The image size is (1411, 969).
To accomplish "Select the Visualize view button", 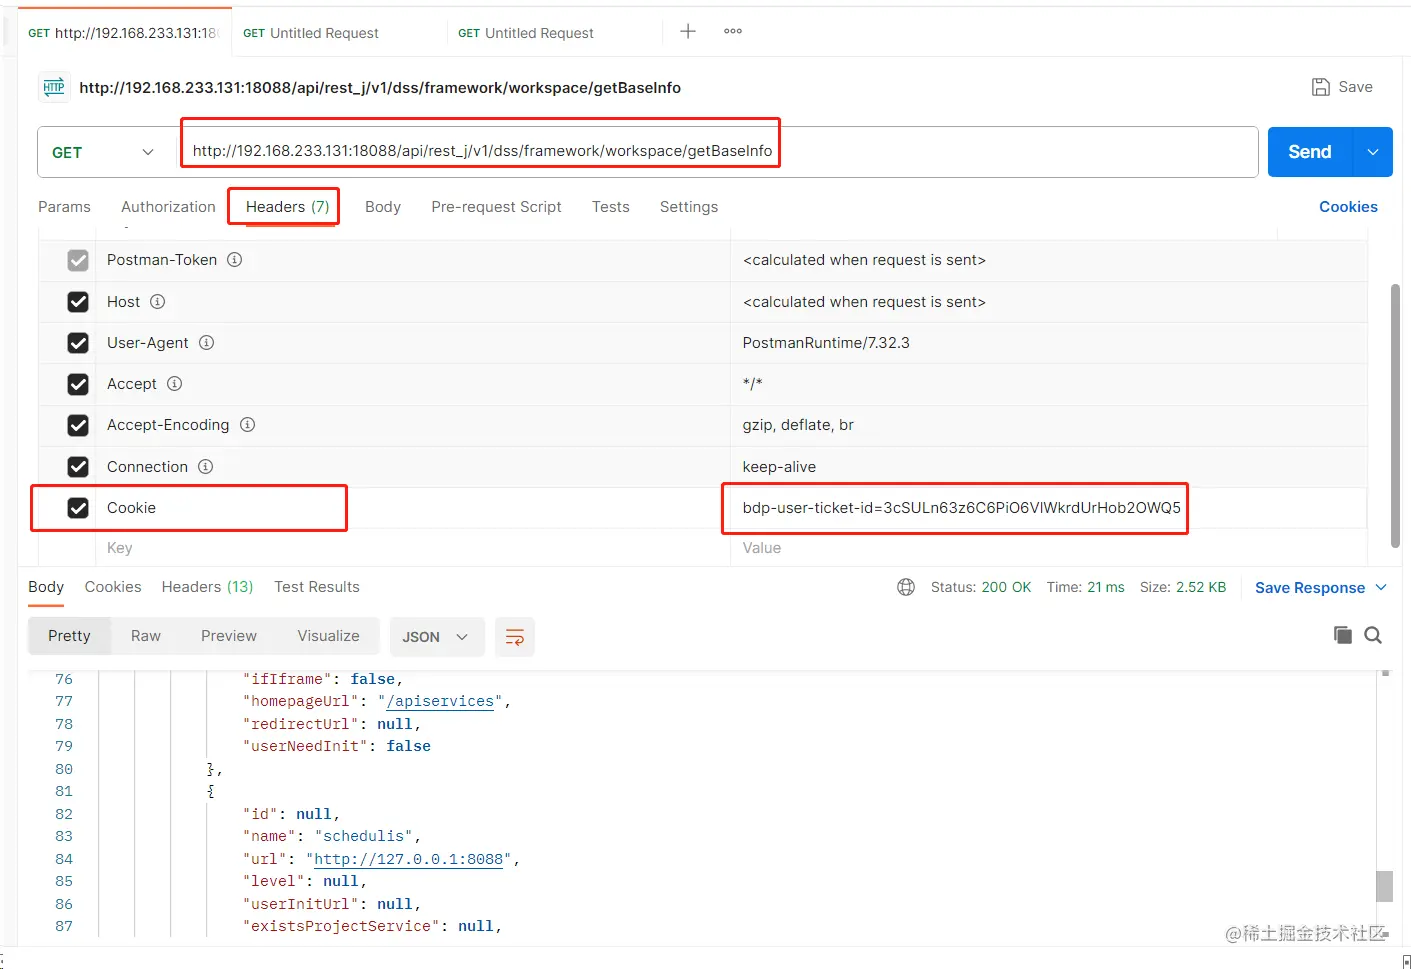I will (x=328, y=636).
